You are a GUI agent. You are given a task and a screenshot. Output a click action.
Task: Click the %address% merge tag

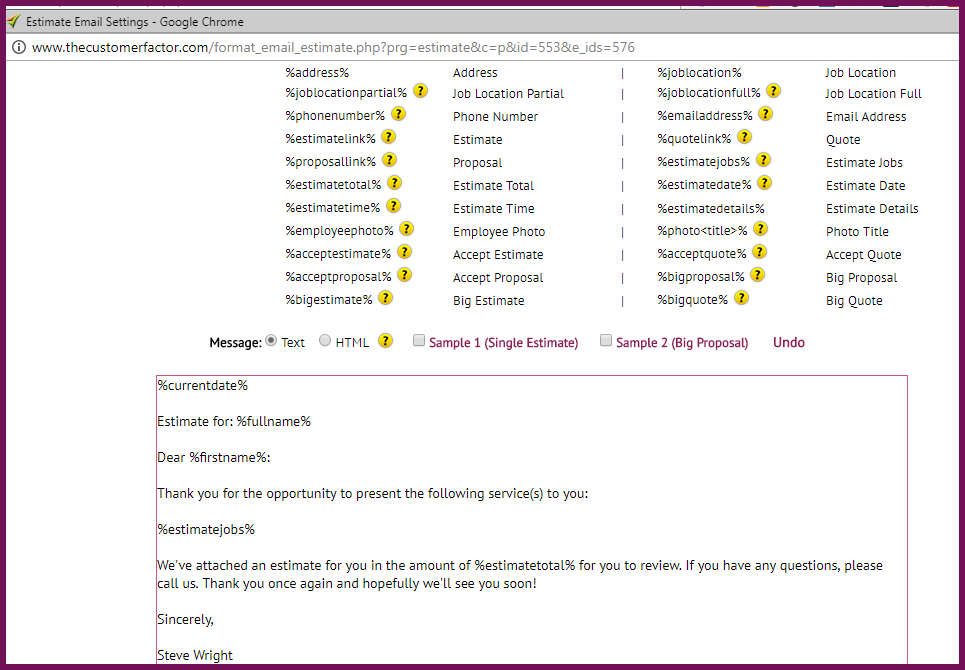coord(317,73)
